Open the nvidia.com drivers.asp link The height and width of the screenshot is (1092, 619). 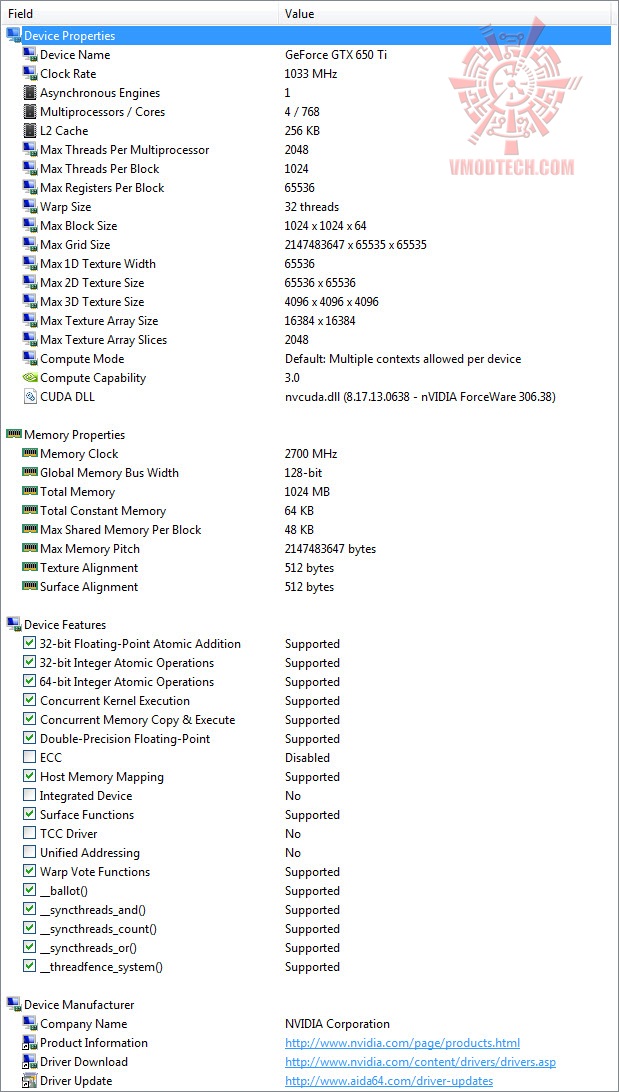pos(420,1062)
